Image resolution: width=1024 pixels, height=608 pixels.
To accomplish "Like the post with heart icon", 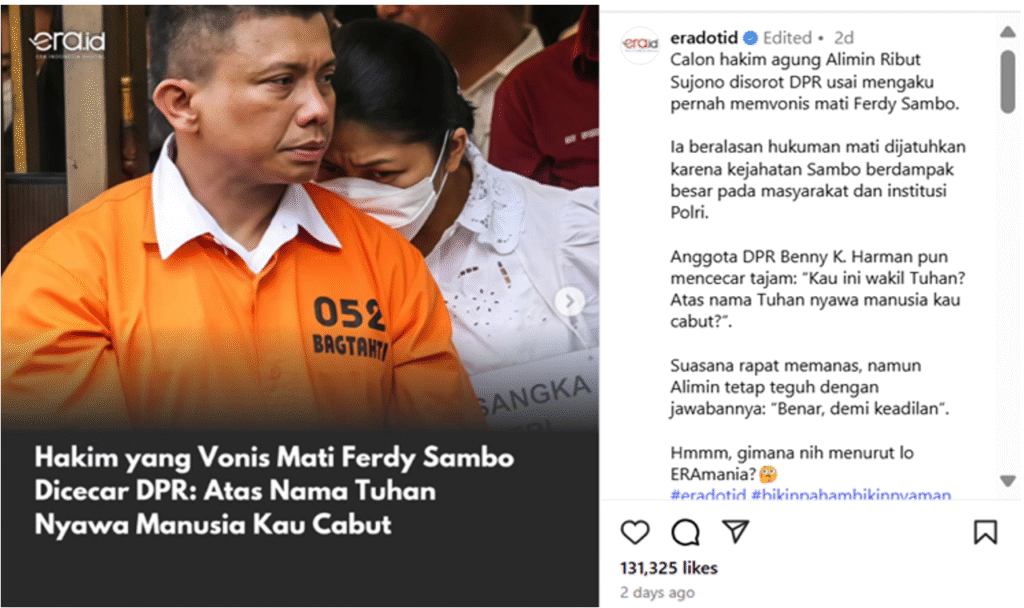I will [634, 532].
